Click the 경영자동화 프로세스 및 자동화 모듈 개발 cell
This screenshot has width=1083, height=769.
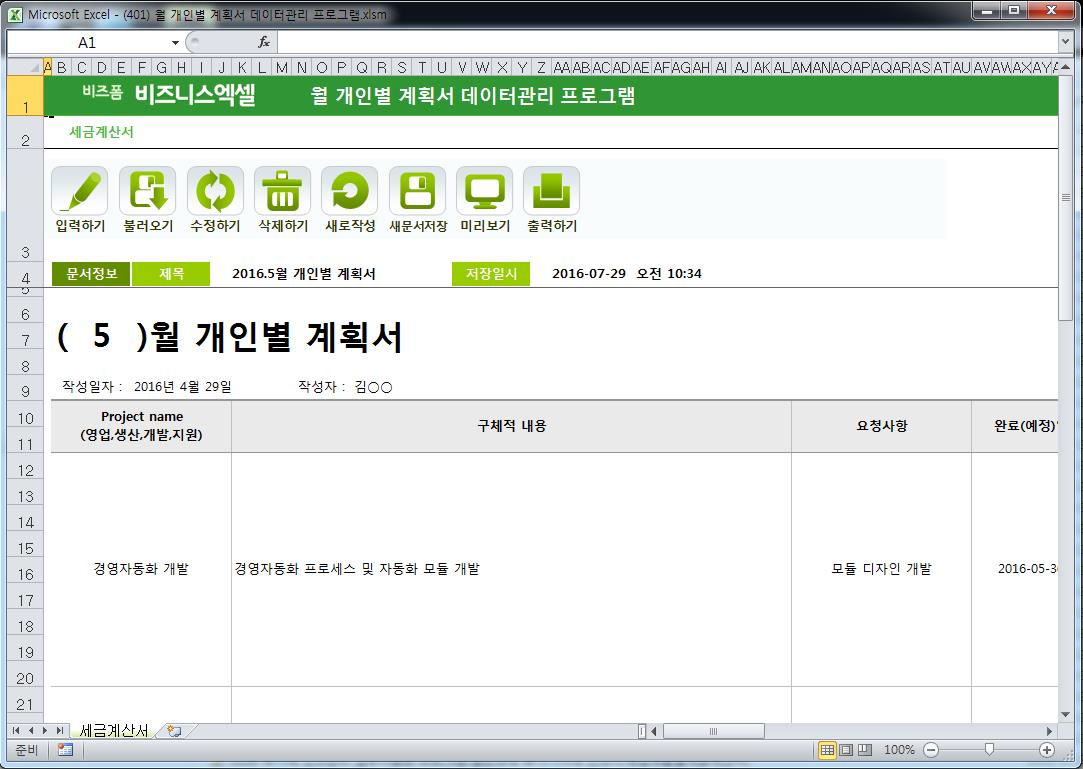tap(512, 569)
